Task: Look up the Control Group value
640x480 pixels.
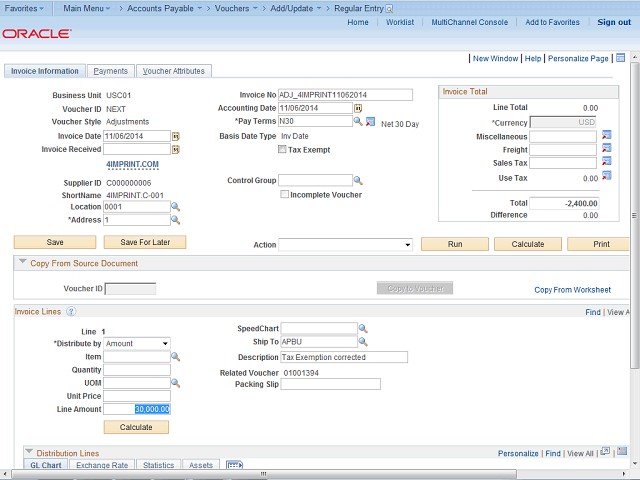Action: [357, 181]
